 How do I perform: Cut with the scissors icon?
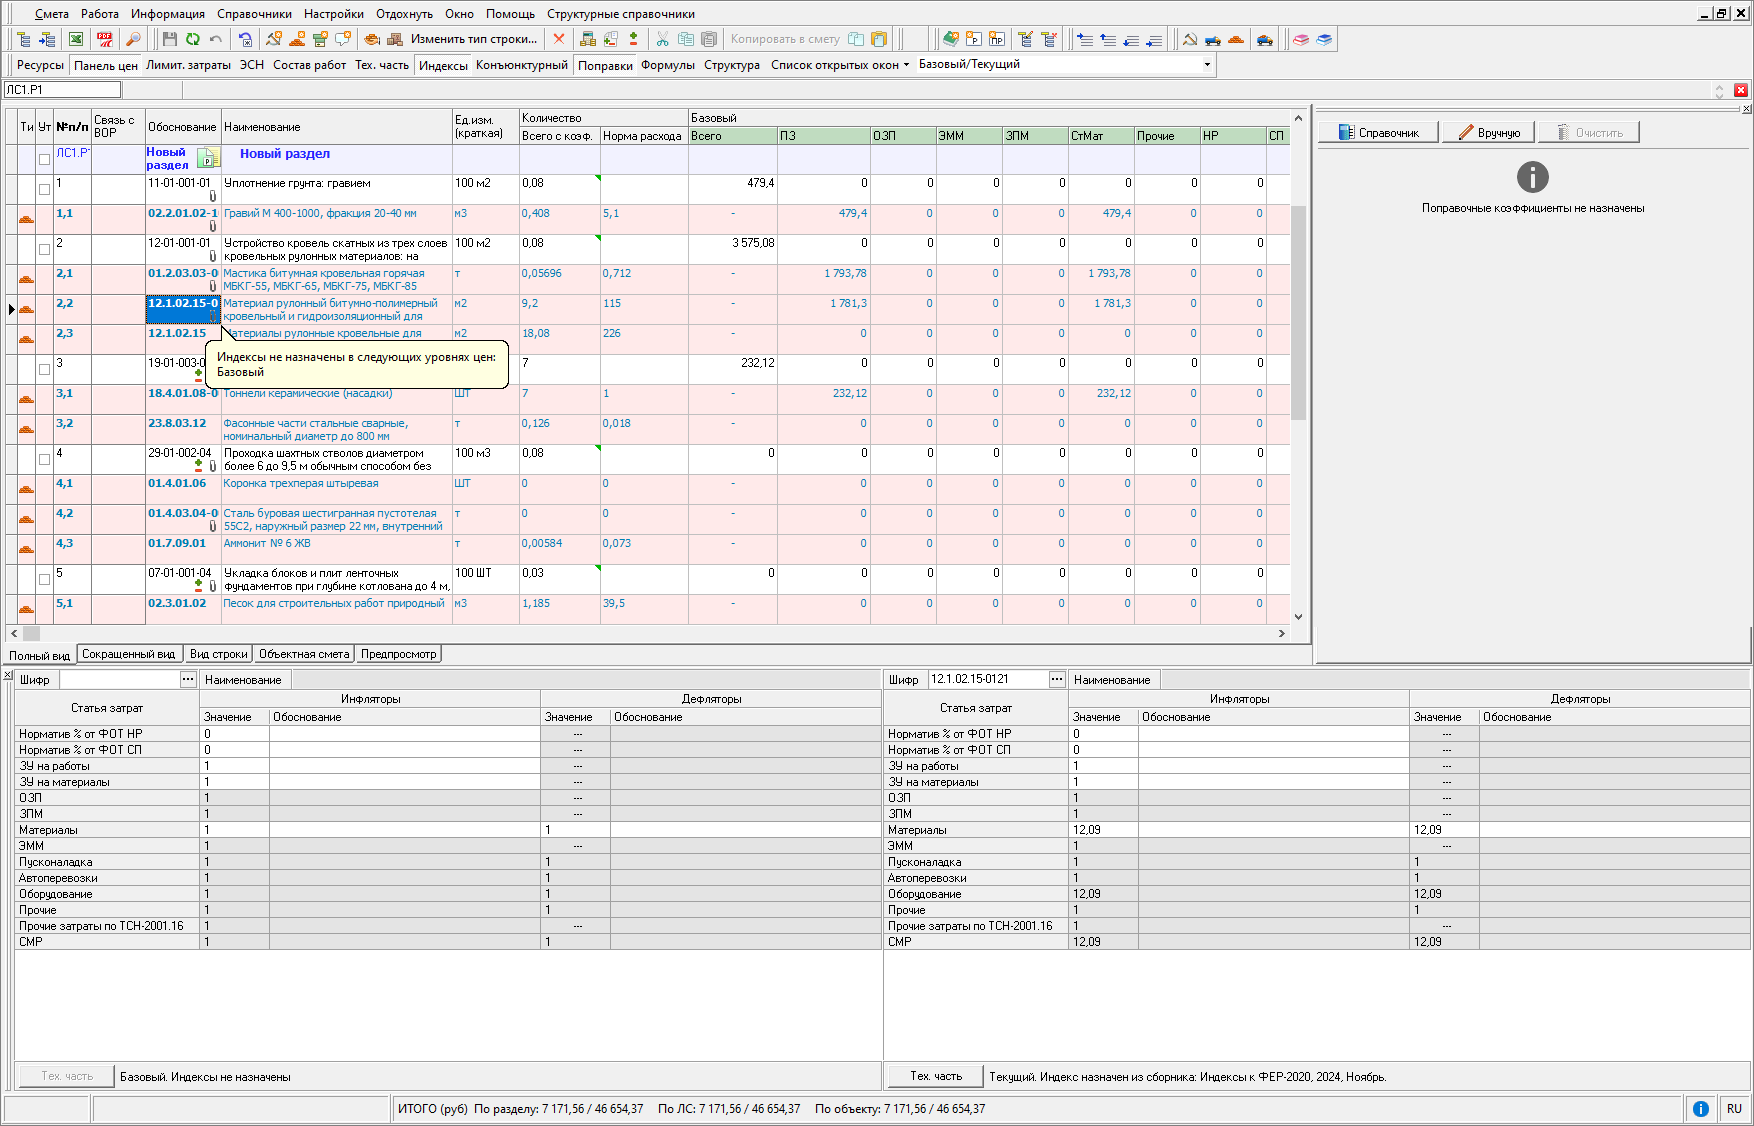pos(662,39)
